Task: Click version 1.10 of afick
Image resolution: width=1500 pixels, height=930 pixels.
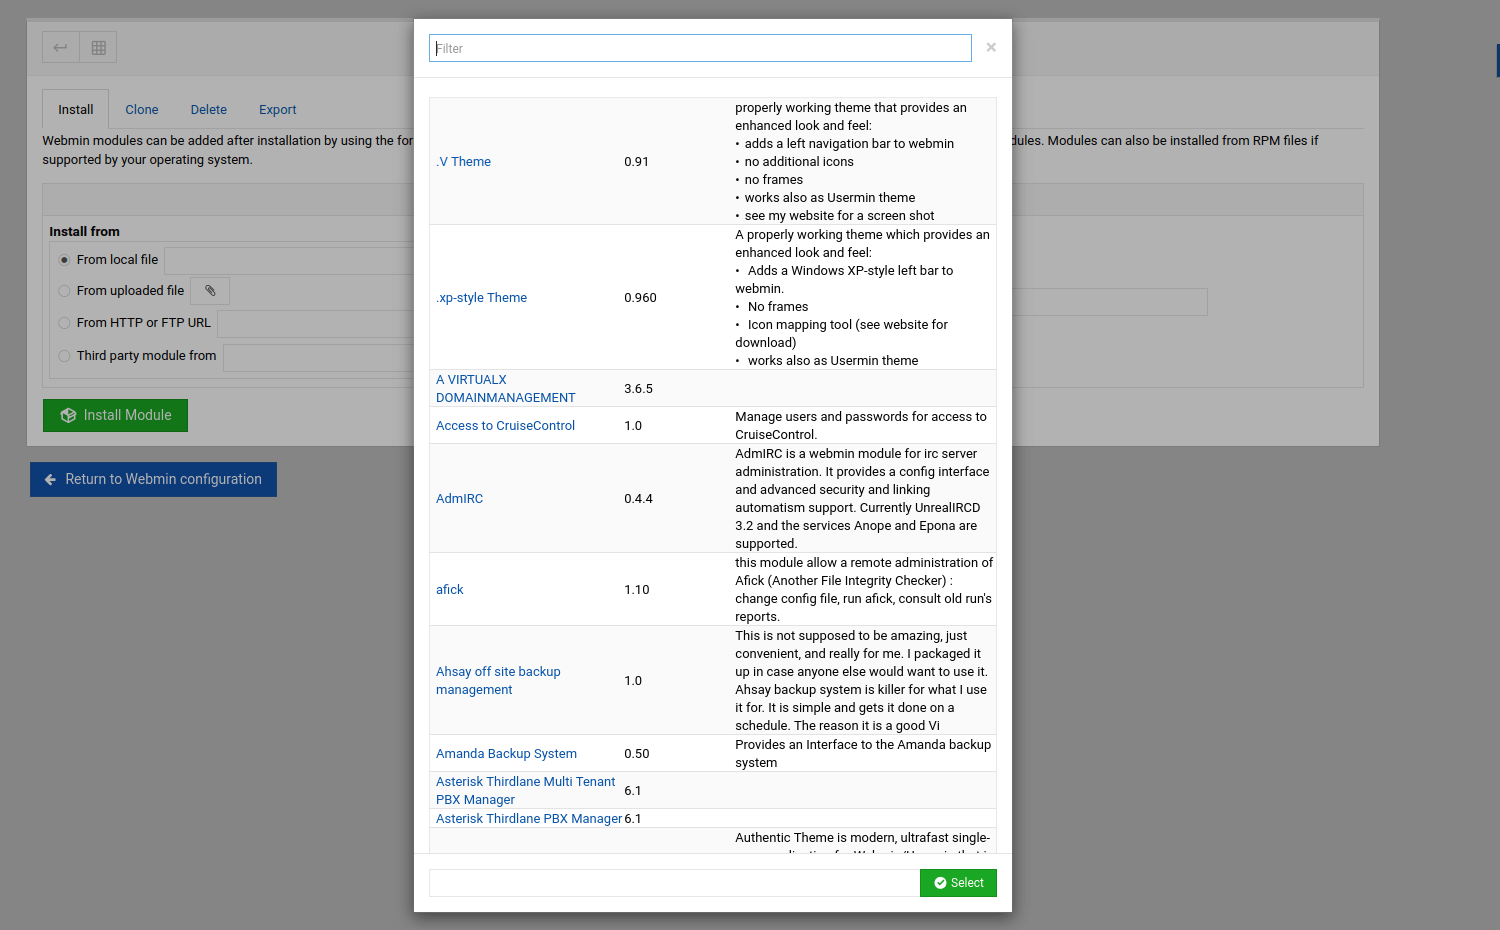Action: [x=637, y=590]
